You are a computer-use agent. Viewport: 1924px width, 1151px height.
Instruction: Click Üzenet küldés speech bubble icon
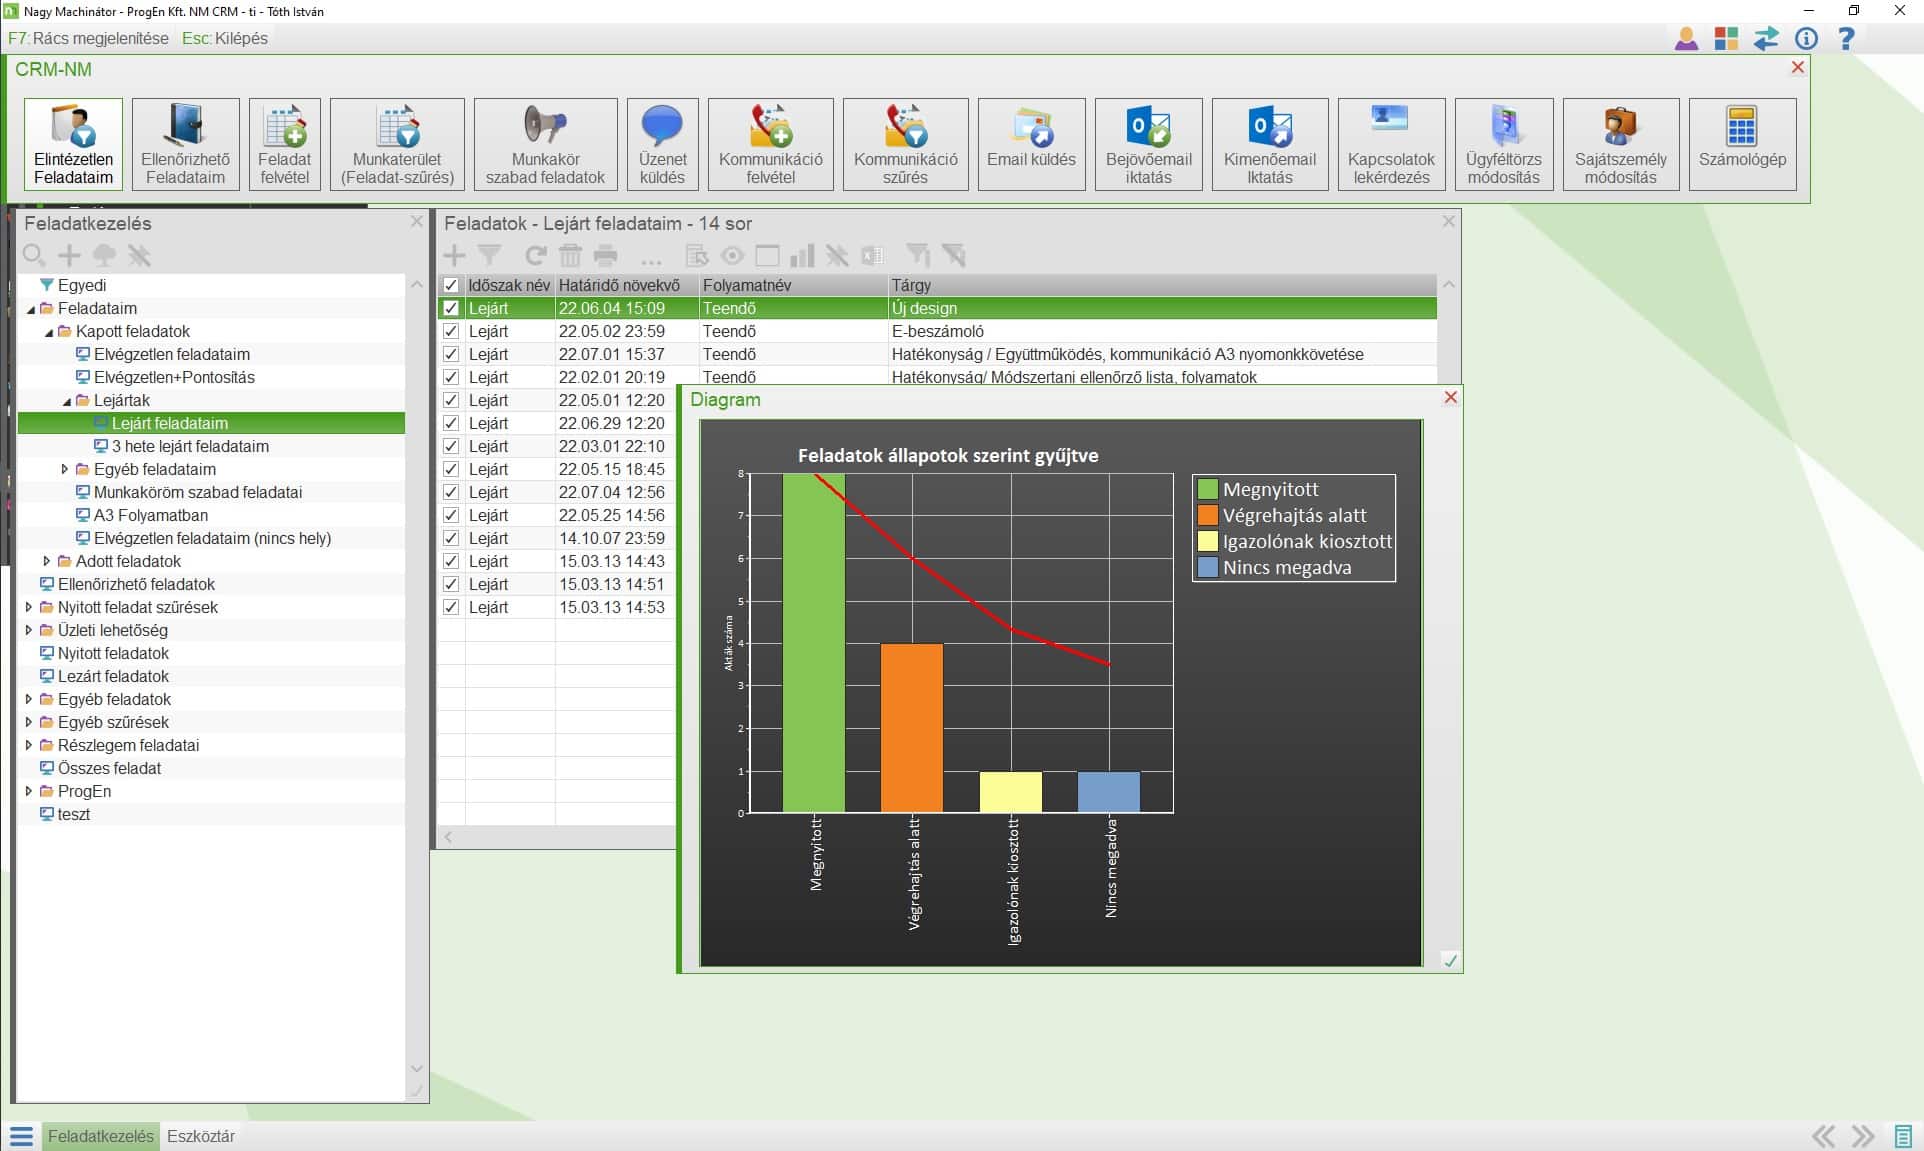coord(662,144)
